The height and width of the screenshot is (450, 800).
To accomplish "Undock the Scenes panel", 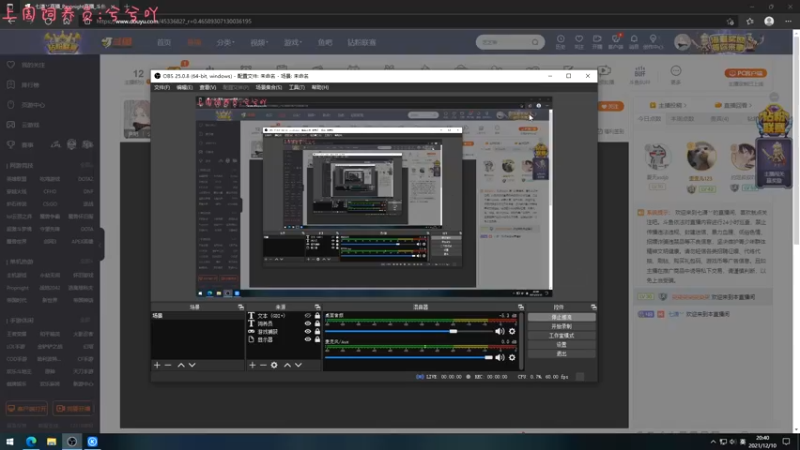I will [x=241, y=307].
